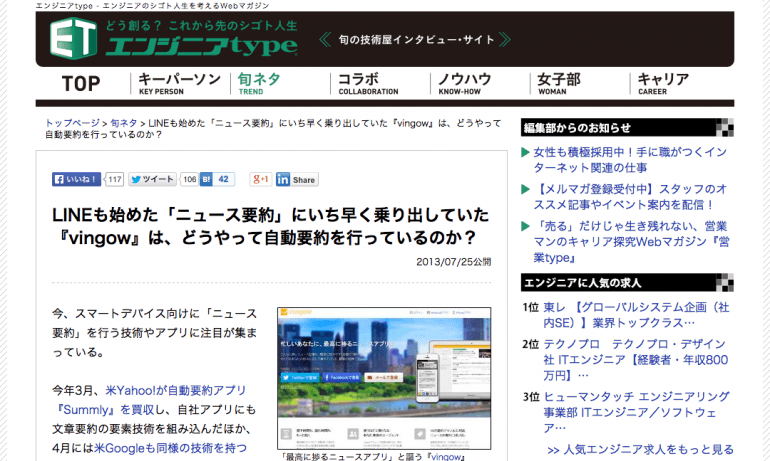Click the green arrow beside メルマガ登録受付中
Screen dimensions: 770x461
(x=525, y=190)
